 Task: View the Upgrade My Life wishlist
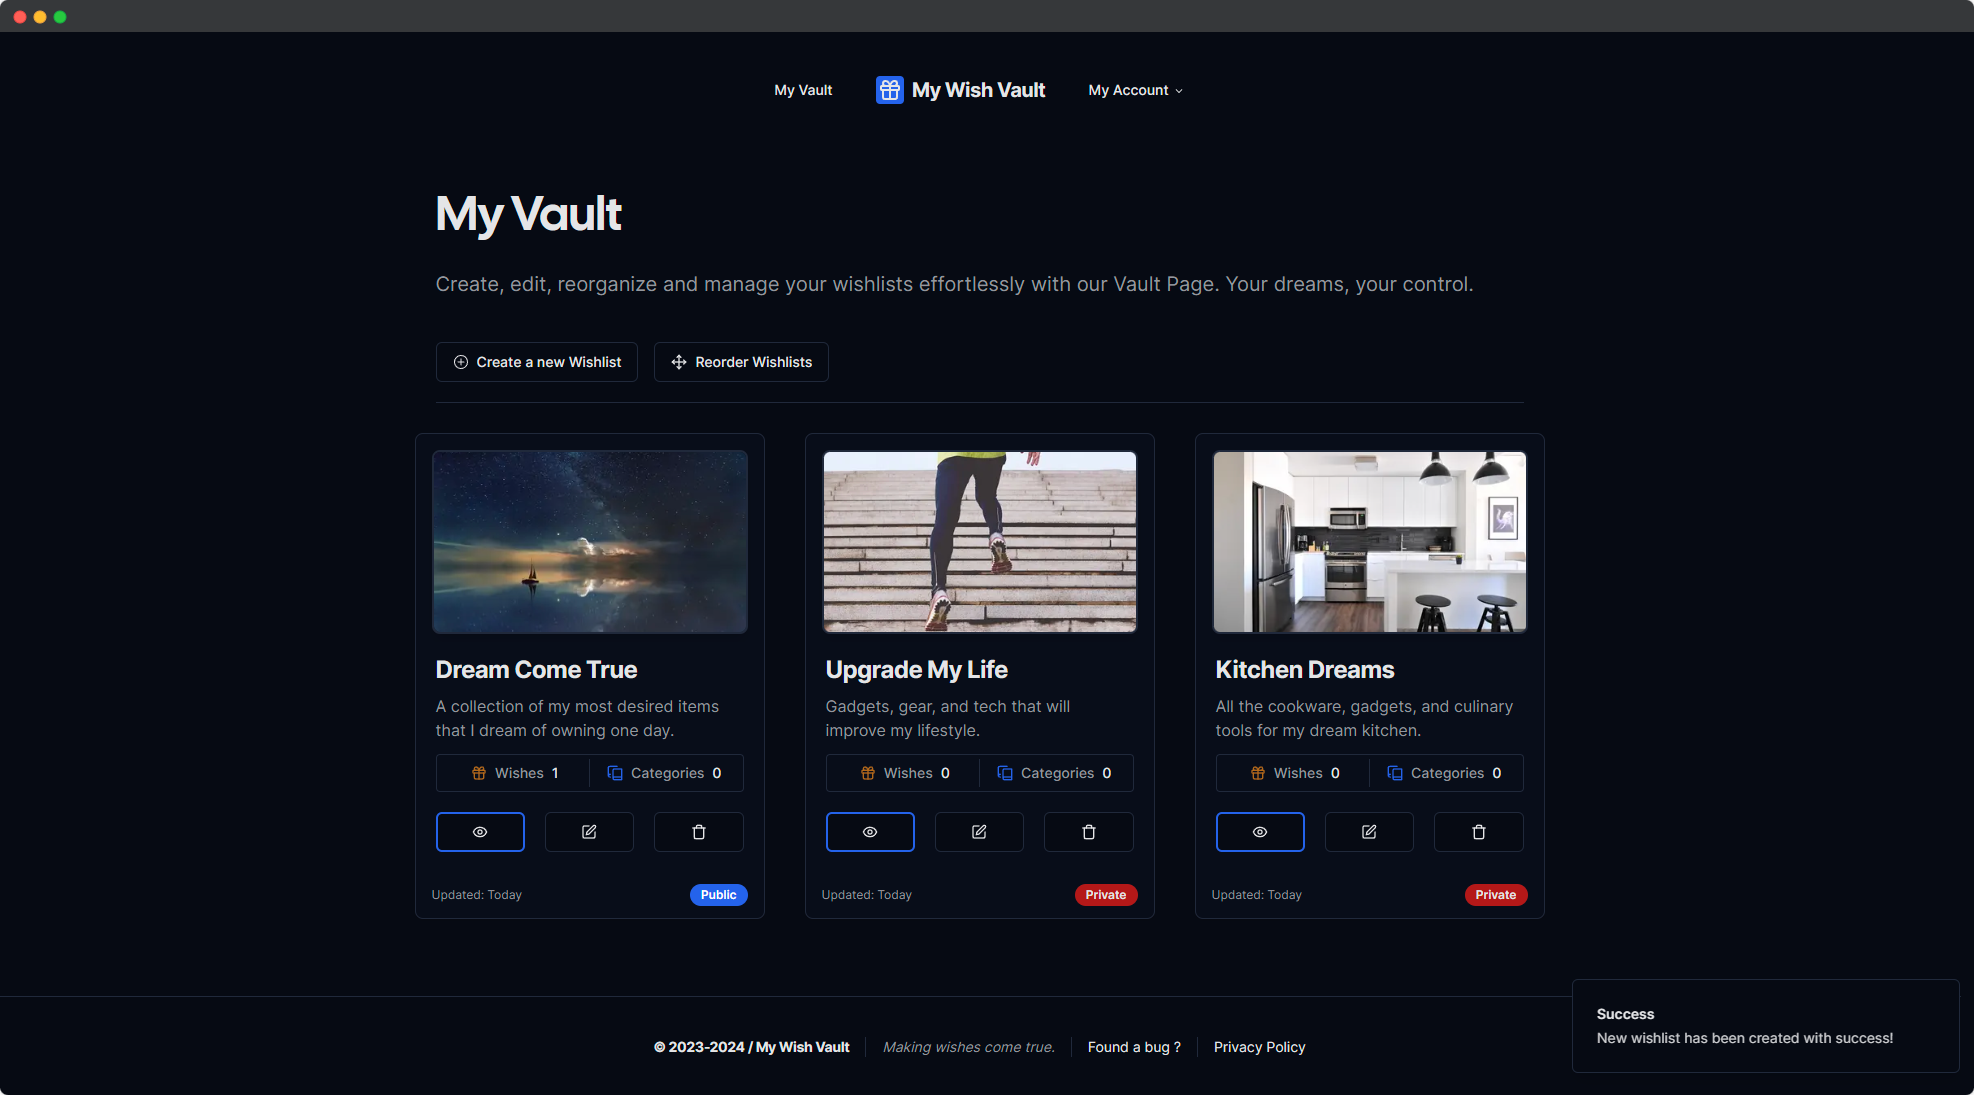tap(870, 832)
